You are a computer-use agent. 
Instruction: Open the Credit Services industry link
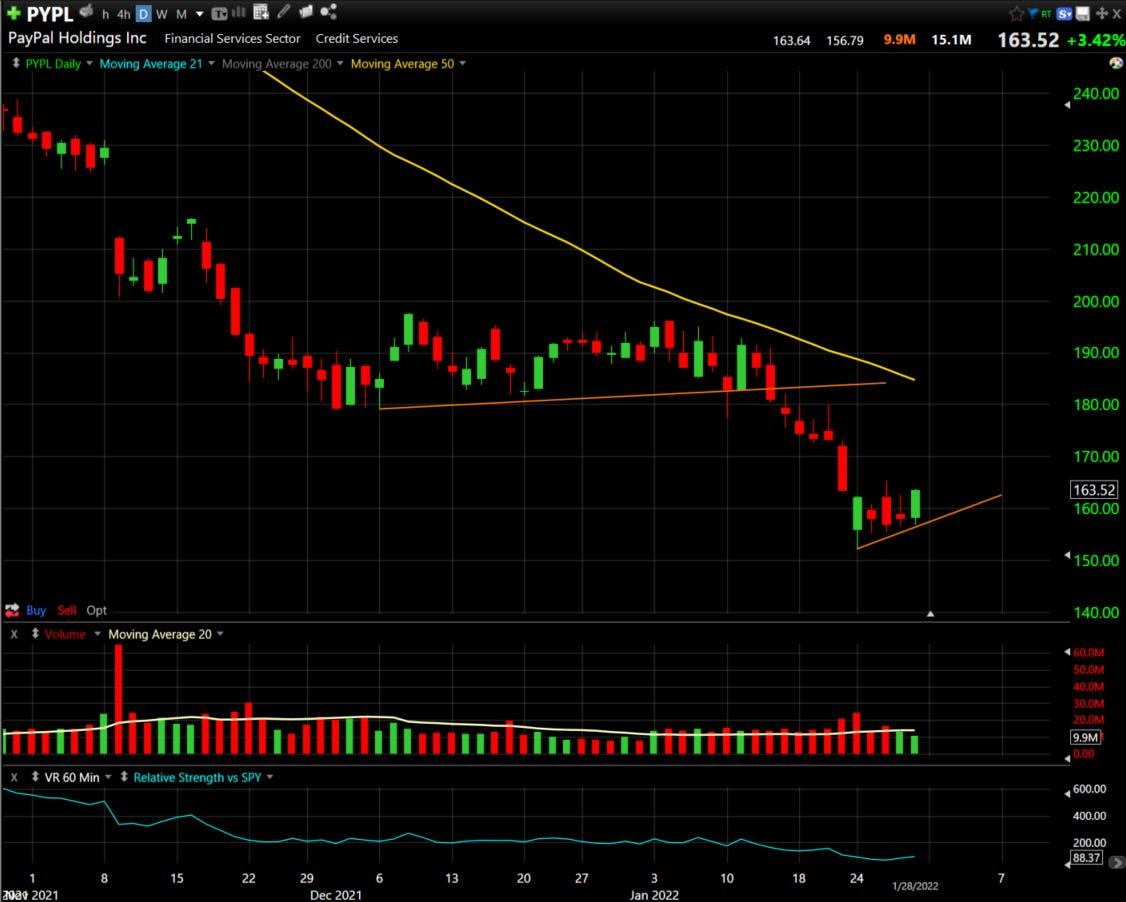(x=356, y=39)
